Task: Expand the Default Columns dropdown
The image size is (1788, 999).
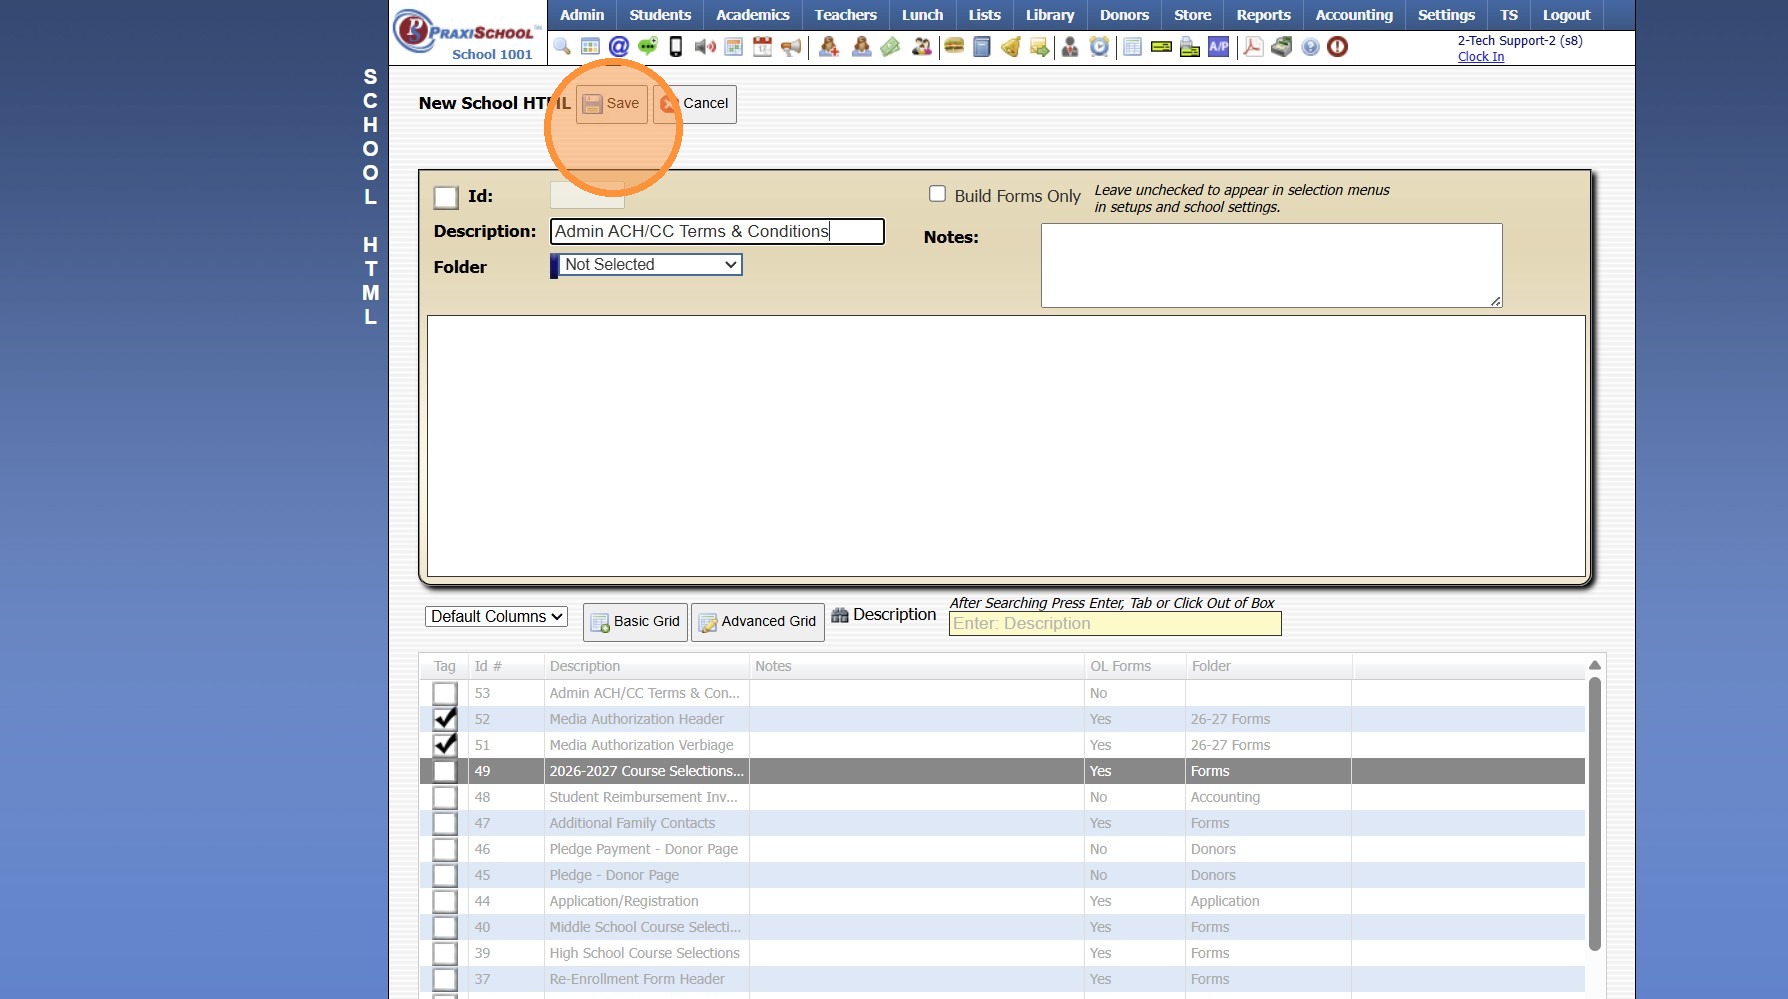Action: click(496, 617)
